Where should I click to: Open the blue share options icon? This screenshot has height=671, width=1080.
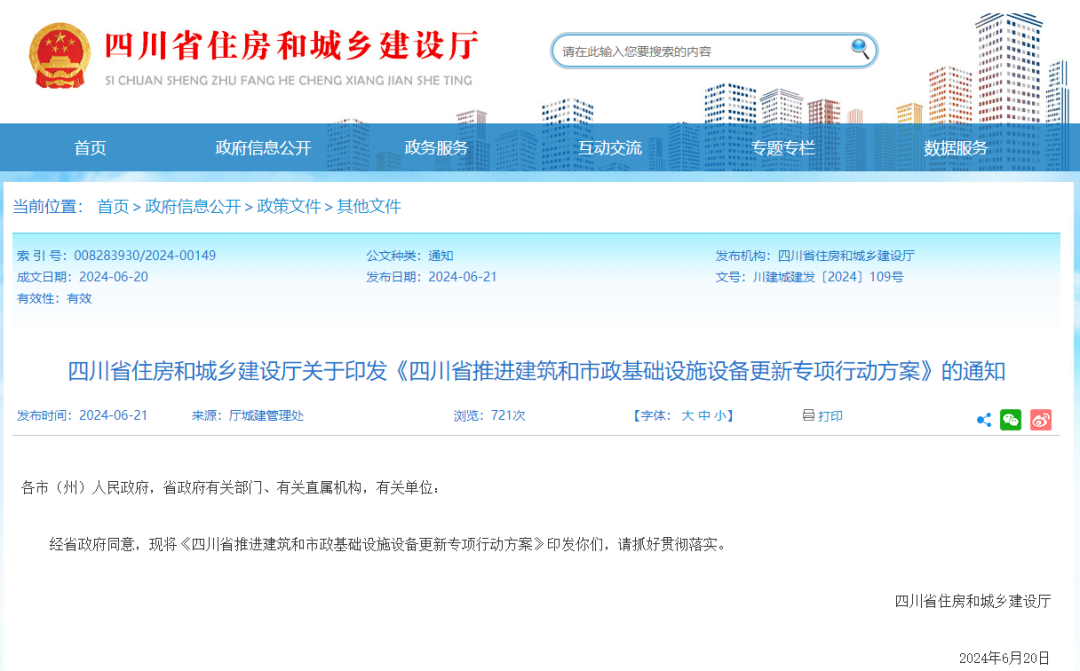983,420
